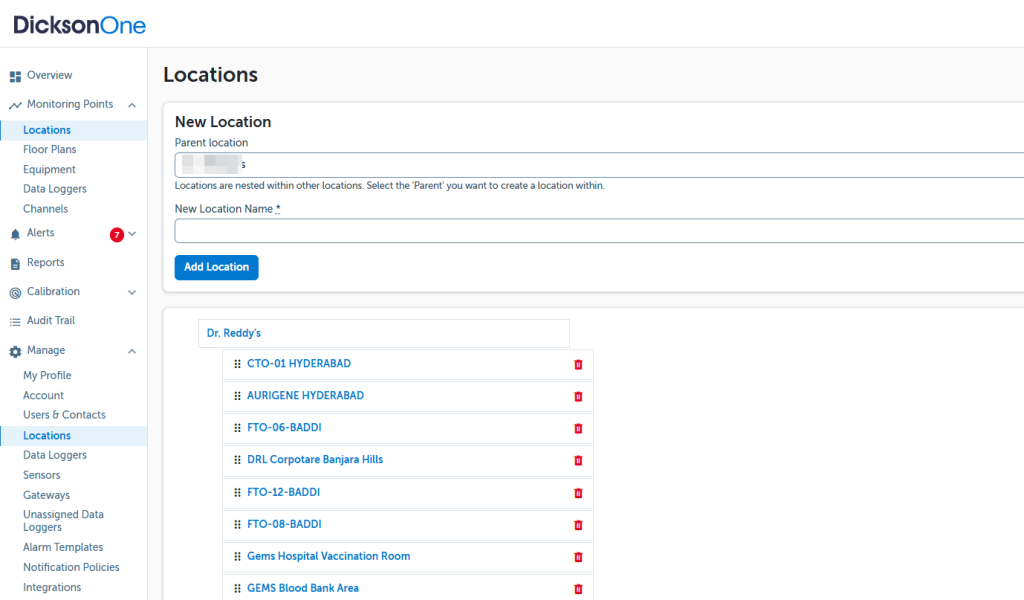The image size is (1024, 600).
Task: Click the red alerts count badge
Action: 117,235
